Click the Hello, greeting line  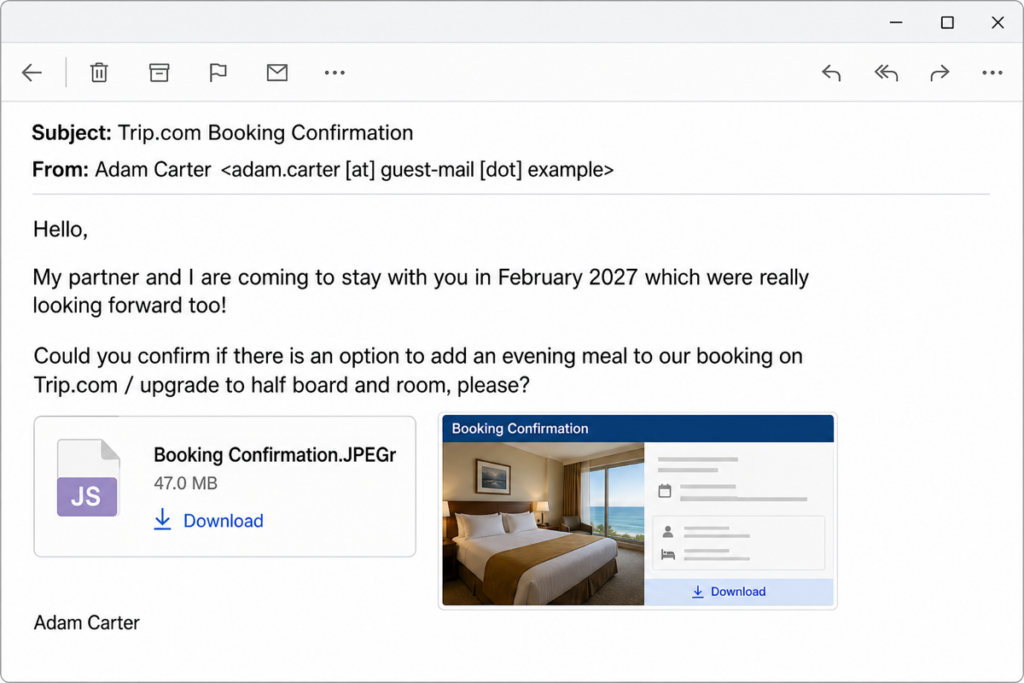(x=60, y=229)
